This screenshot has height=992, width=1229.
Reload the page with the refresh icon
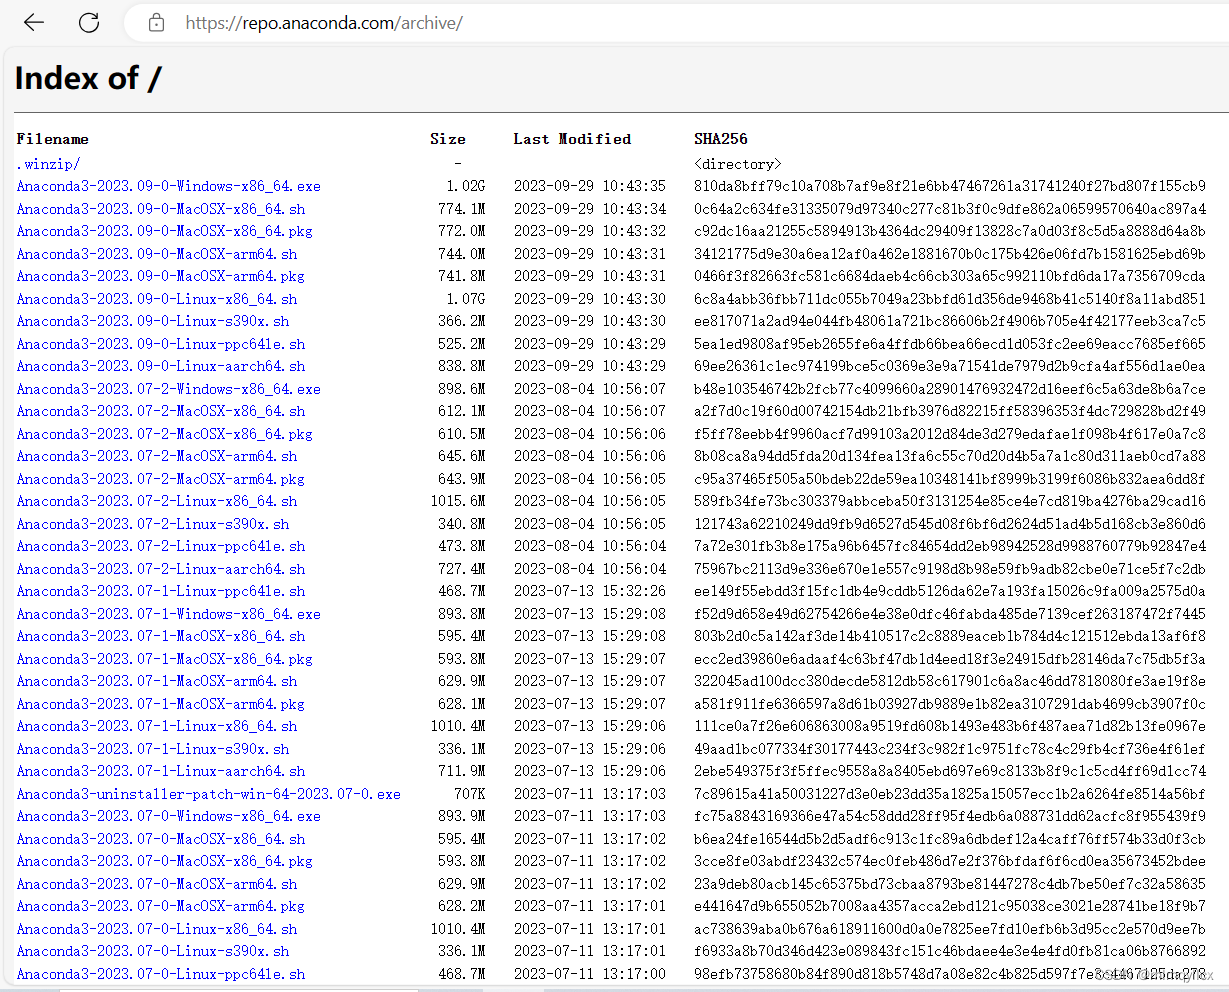(89, 23)
